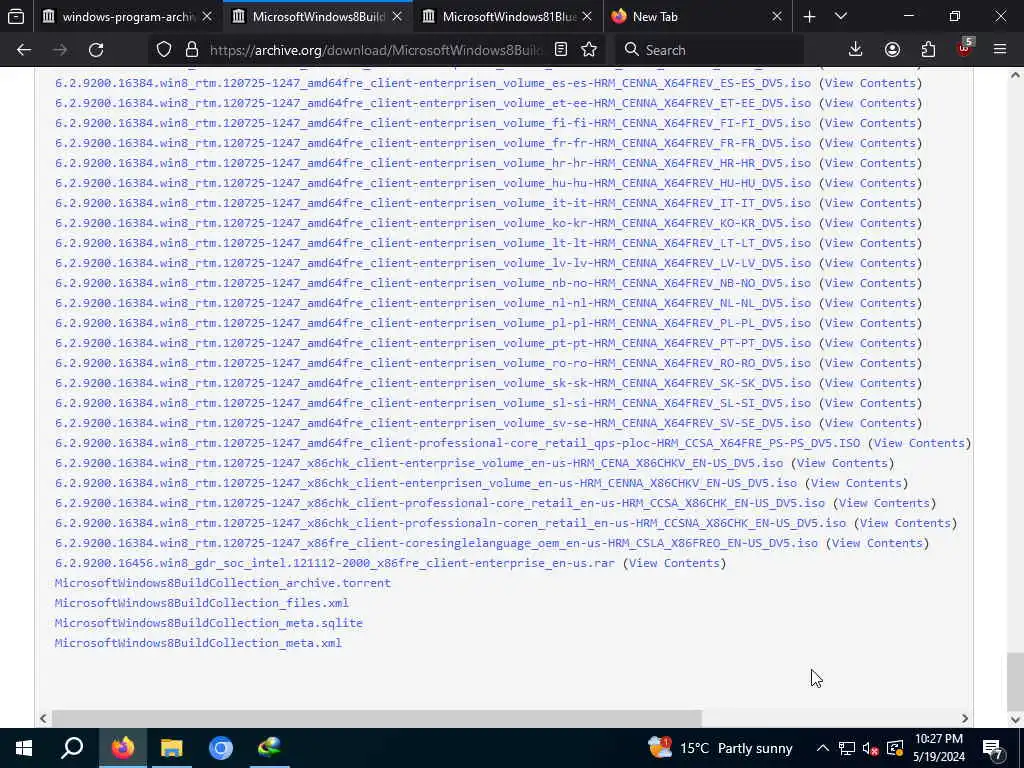The width and height of the screenshot is (1024, 768).
Task: Click the Search box
Action: pos(709,50)
